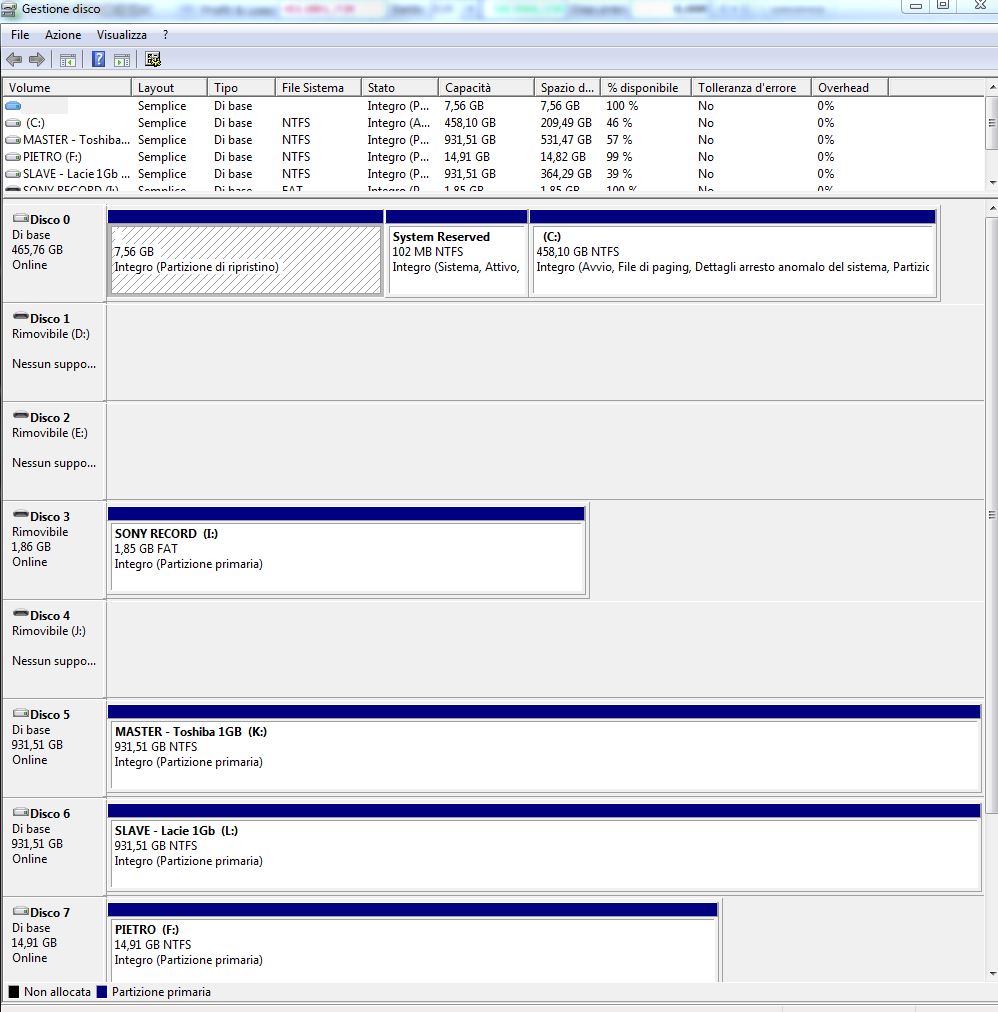Click Rimovibile (D:) label for Disco 1
The image size is (998, 1012).
(x=51, y=334)
